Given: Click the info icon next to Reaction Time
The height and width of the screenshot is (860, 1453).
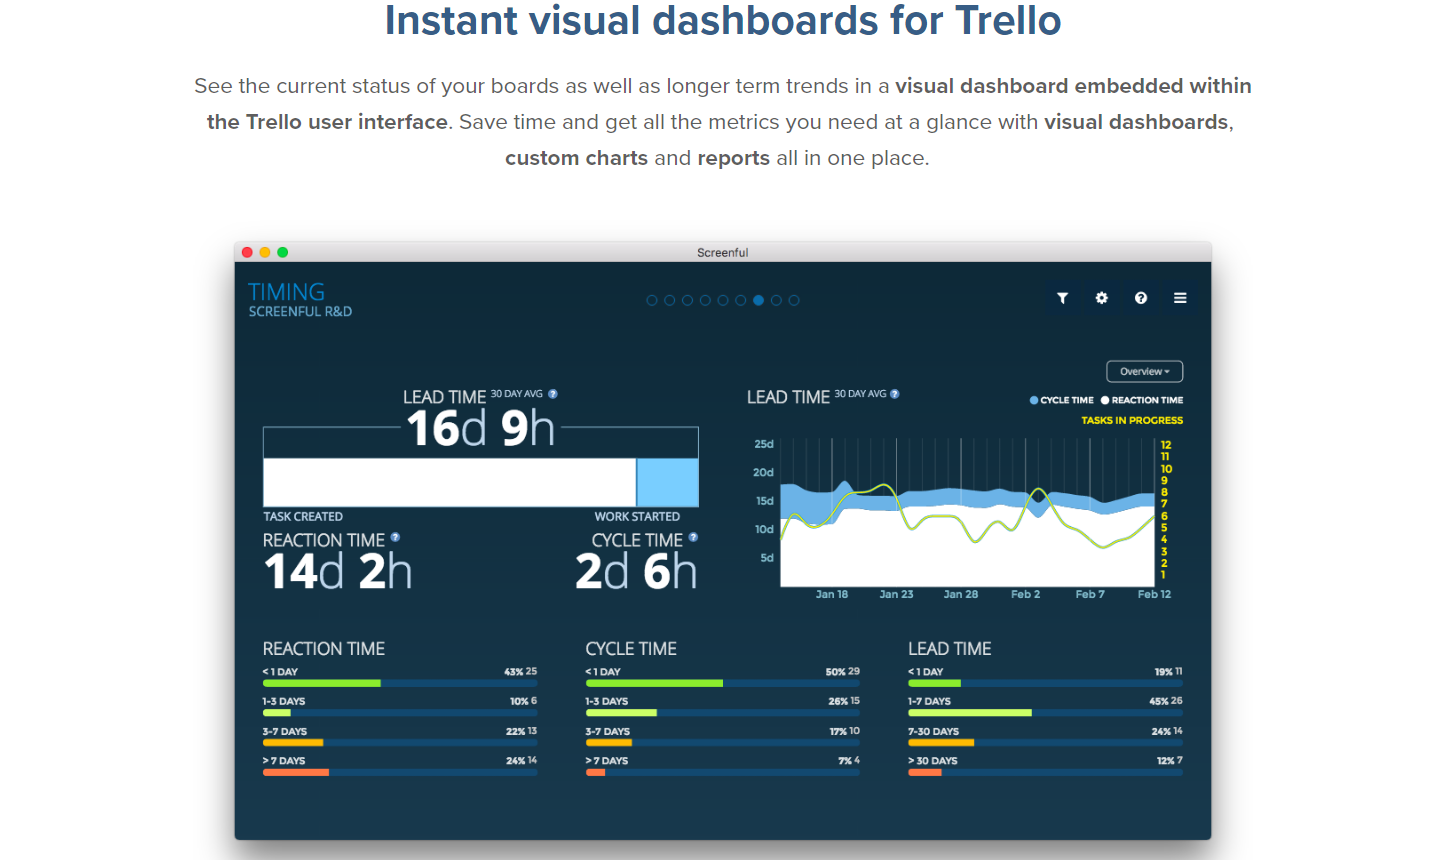Looking at the screenshot, I should (x=395, y=538).
